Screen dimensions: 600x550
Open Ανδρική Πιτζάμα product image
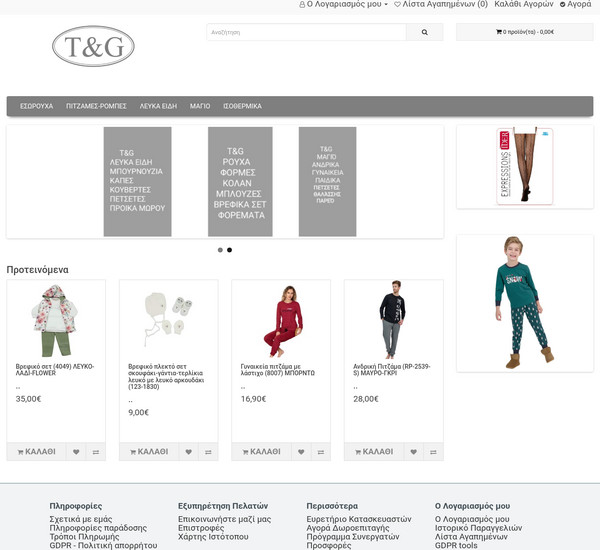coord(393,321)
